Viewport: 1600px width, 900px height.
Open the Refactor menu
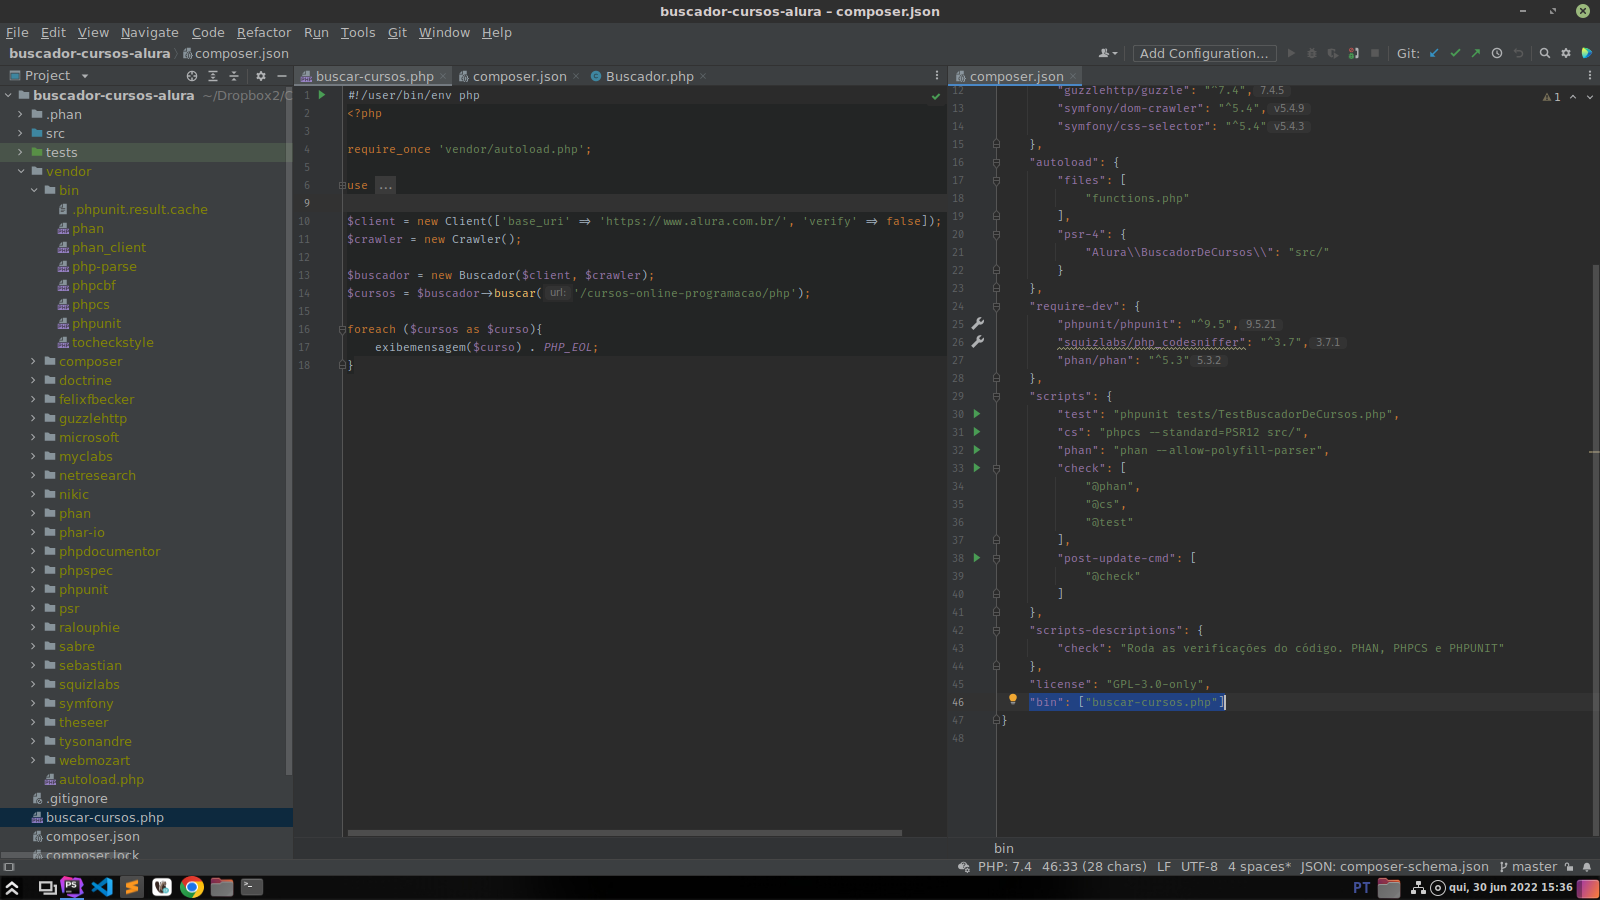(264, 33)
